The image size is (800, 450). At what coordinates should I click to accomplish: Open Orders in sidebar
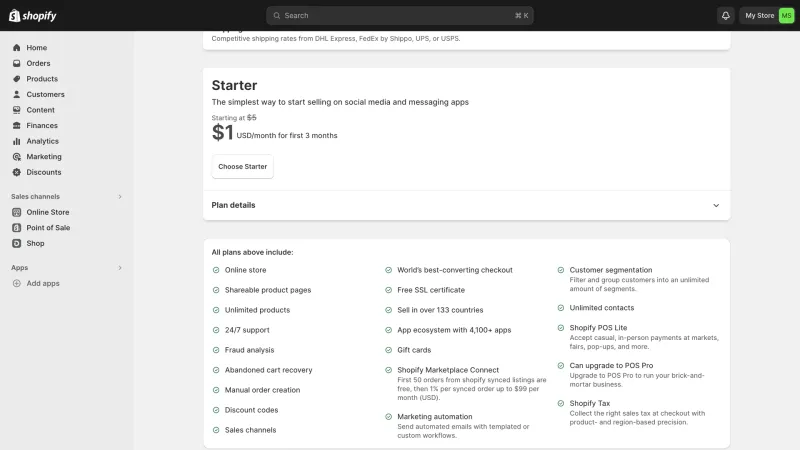[38, 63]
